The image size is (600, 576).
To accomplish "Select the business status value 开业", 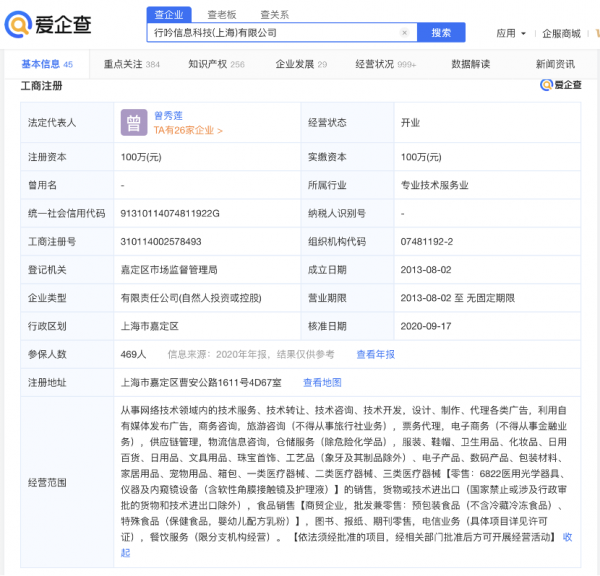I will coord(410,122).
